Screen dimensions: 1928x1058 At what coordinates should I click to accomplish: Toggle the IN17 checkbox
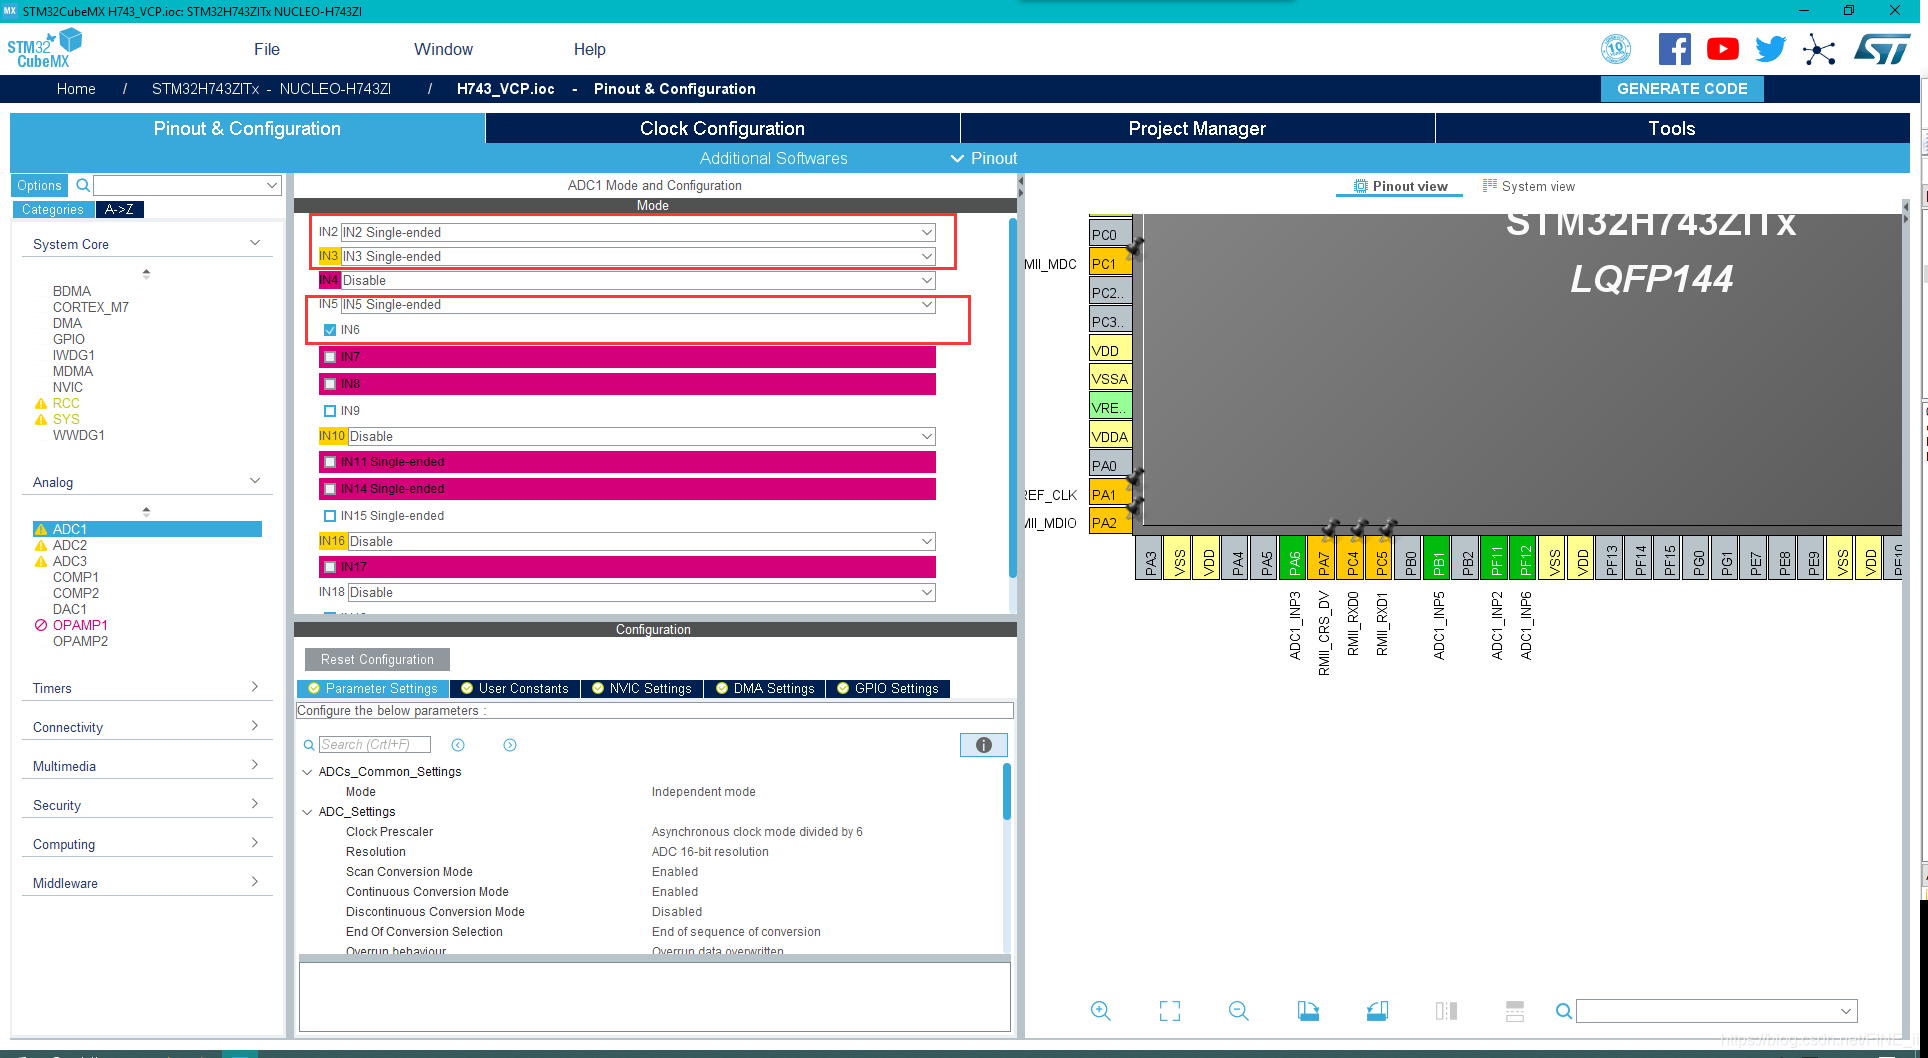(330, 567)
